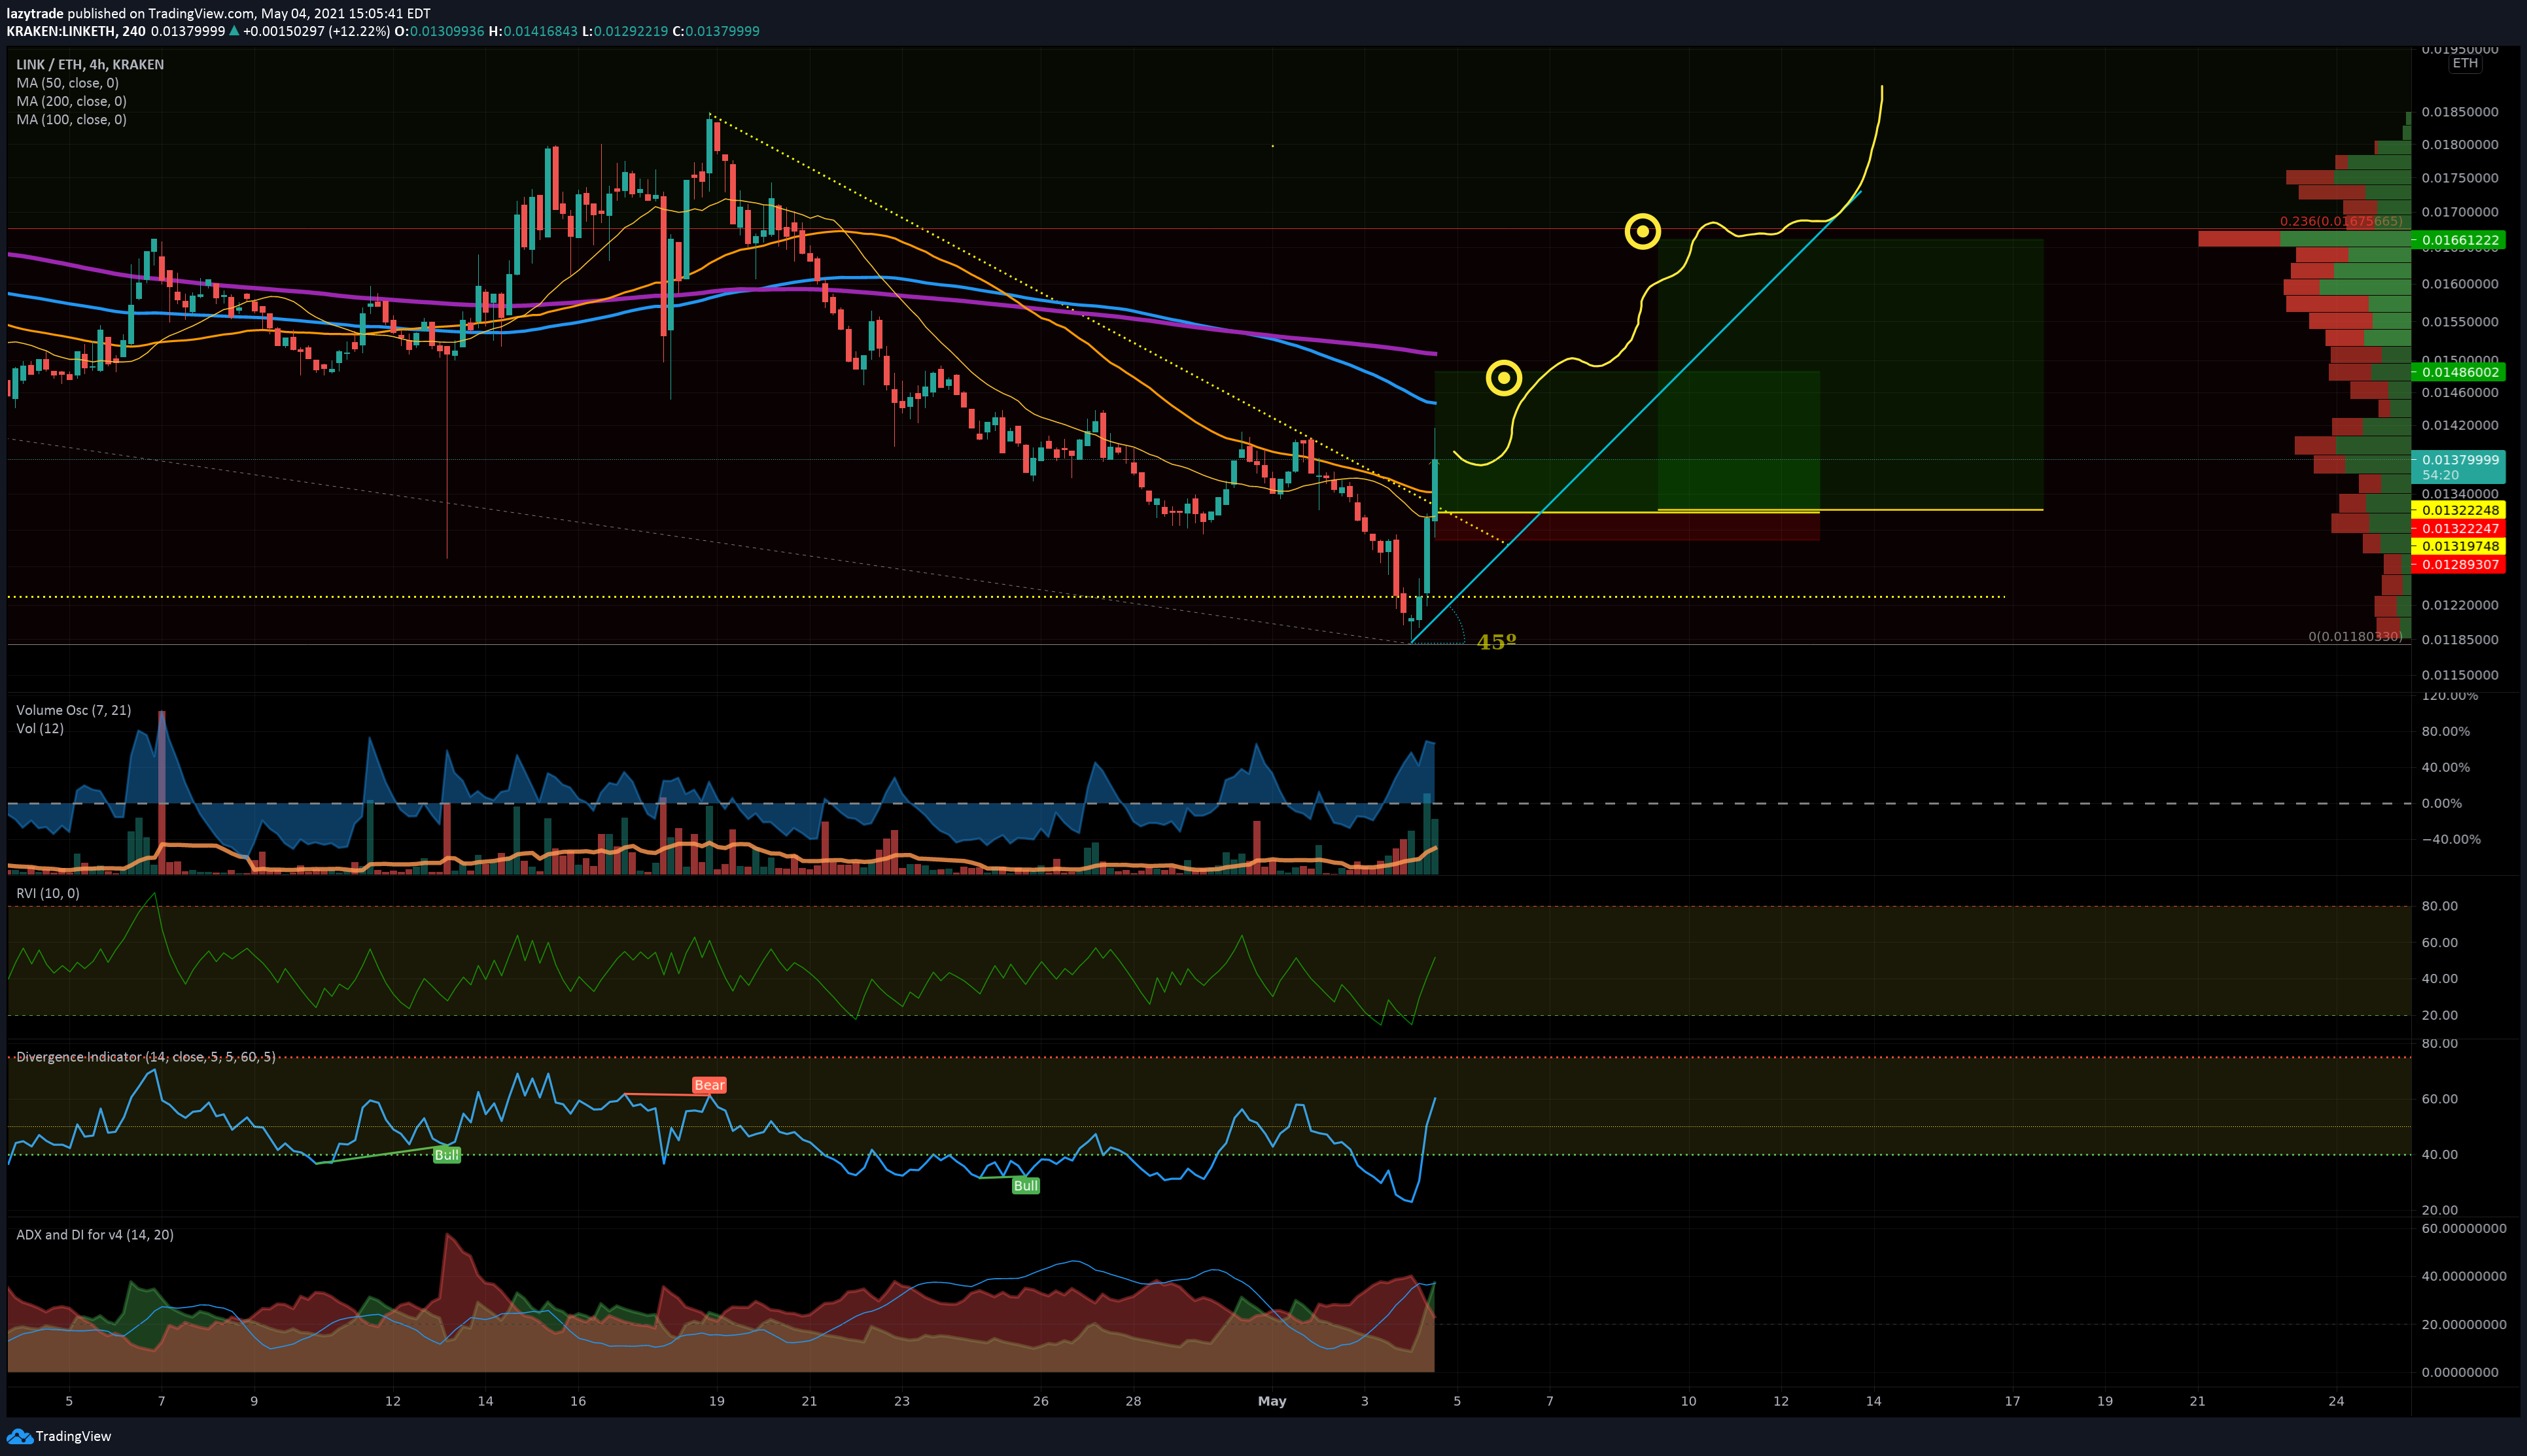
Task: Click the green 0.01661222 price label
Action: point(2459,240)
